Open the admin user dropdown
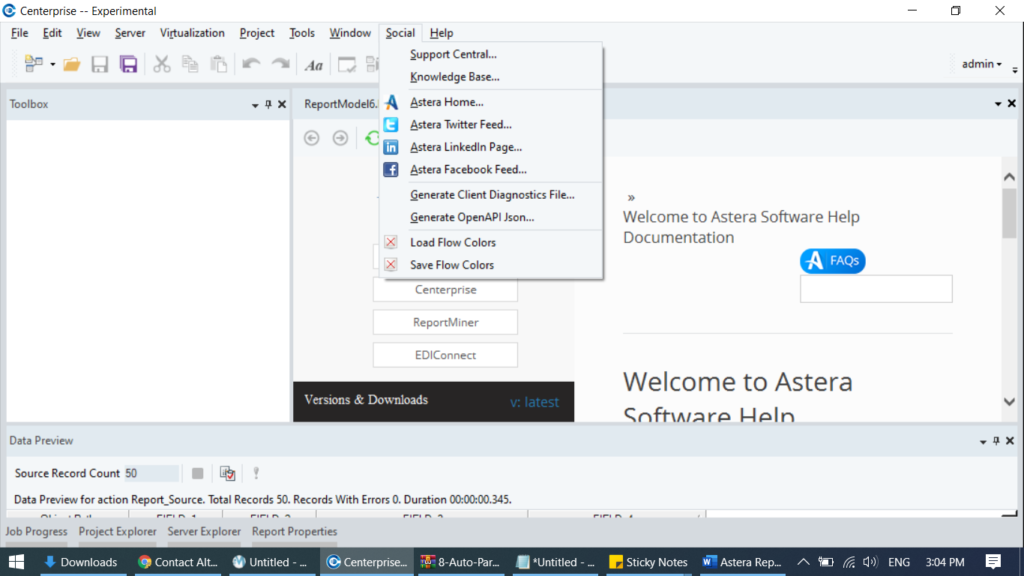The height and width of the screenshot is (576, 1024). pos(981,64)
